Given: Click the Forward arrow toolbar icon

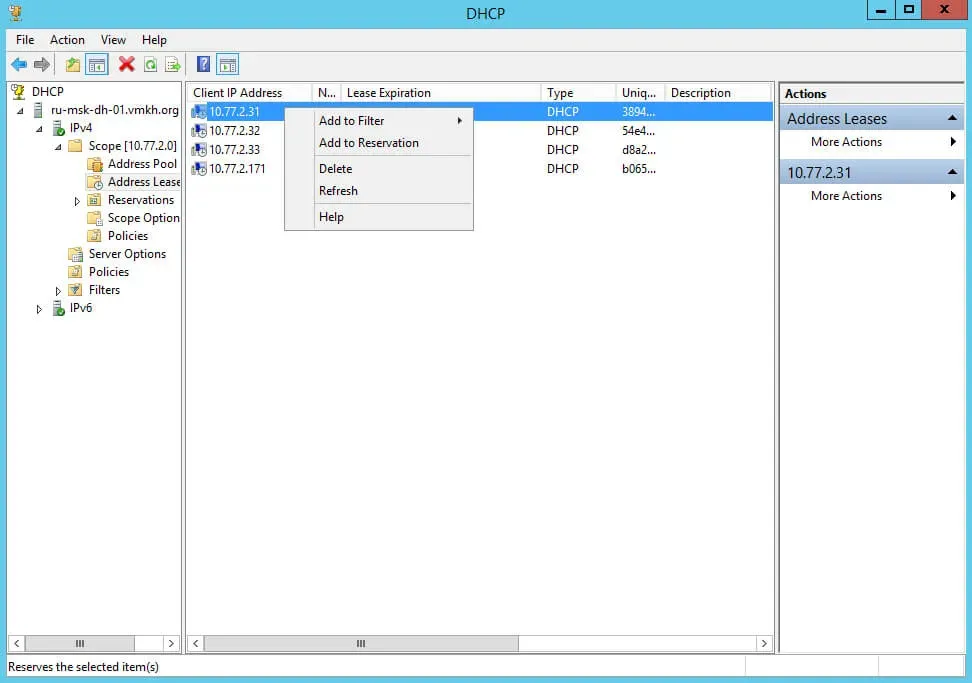Looking at the screenshot, I should [42, 64].
